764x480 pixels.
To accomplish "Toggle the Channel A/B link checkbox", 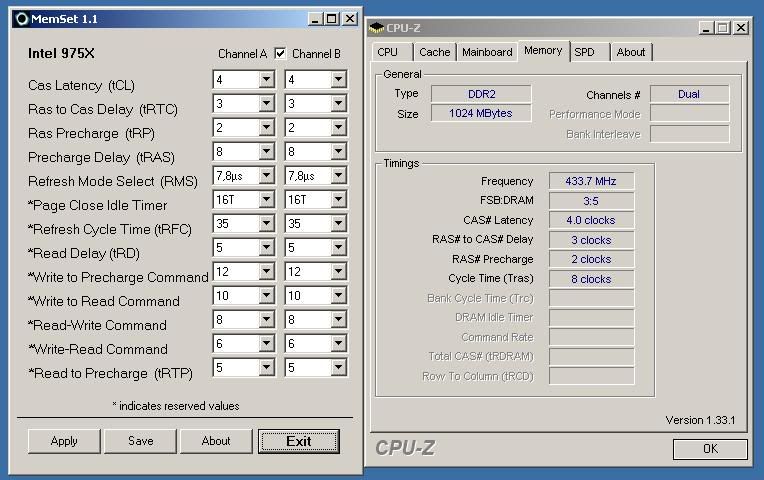I will pos(280,53).
